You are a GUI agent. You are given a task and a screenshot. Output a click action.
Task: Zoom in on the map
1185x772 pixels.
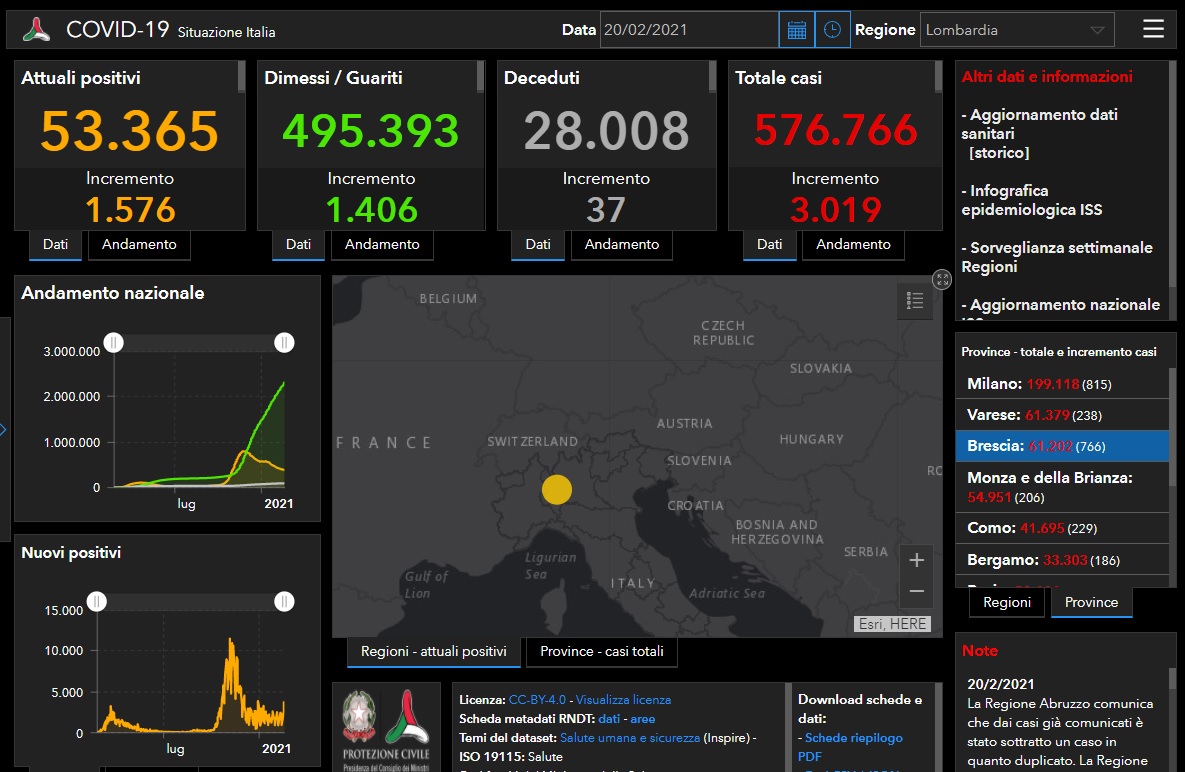(916, 560)
